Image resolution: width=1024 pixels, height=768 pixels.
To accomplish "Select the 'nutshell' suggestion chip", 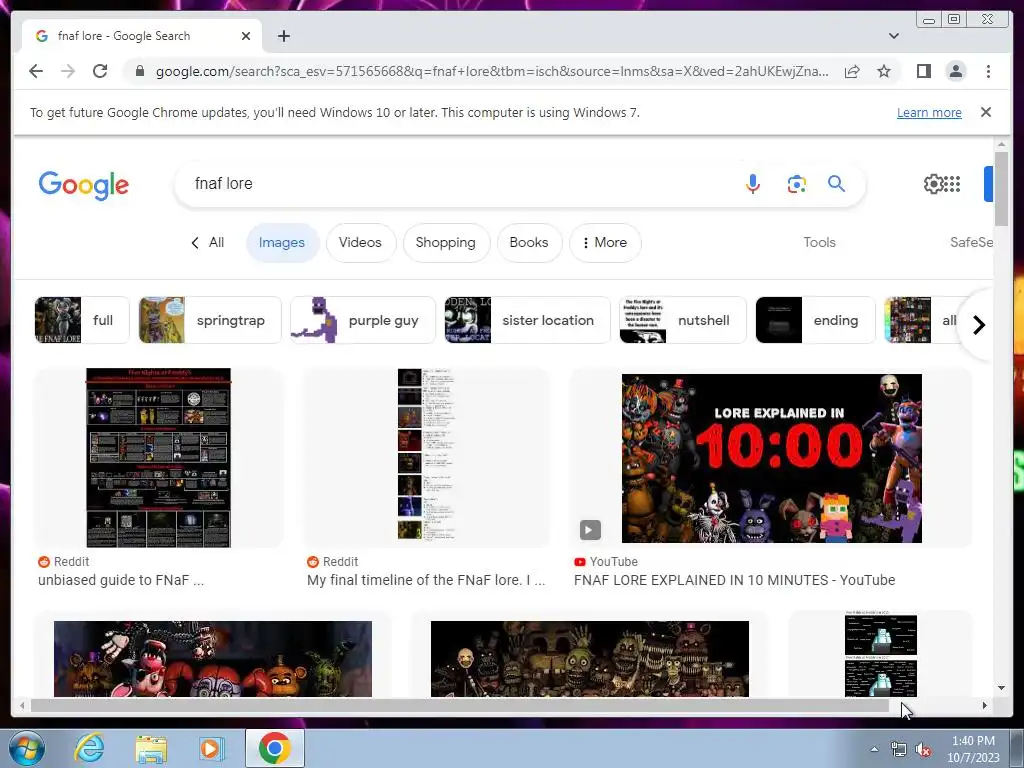I will (682, 320).
